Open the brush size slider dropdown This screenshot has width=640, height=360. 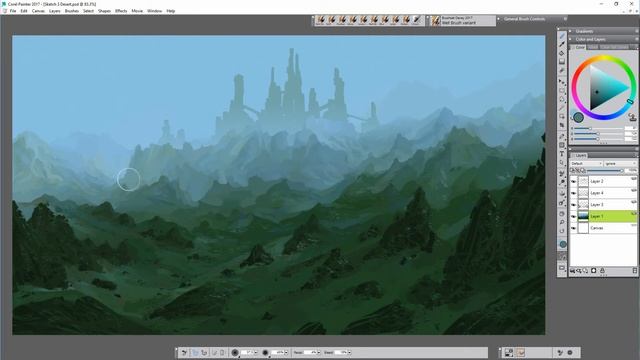(256, 352)
